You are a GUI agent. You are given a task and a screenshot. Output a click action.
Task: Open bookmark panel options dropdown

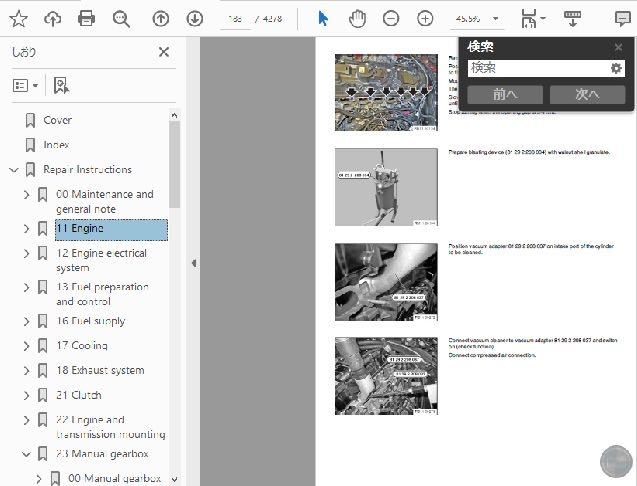tap(26, 85)
